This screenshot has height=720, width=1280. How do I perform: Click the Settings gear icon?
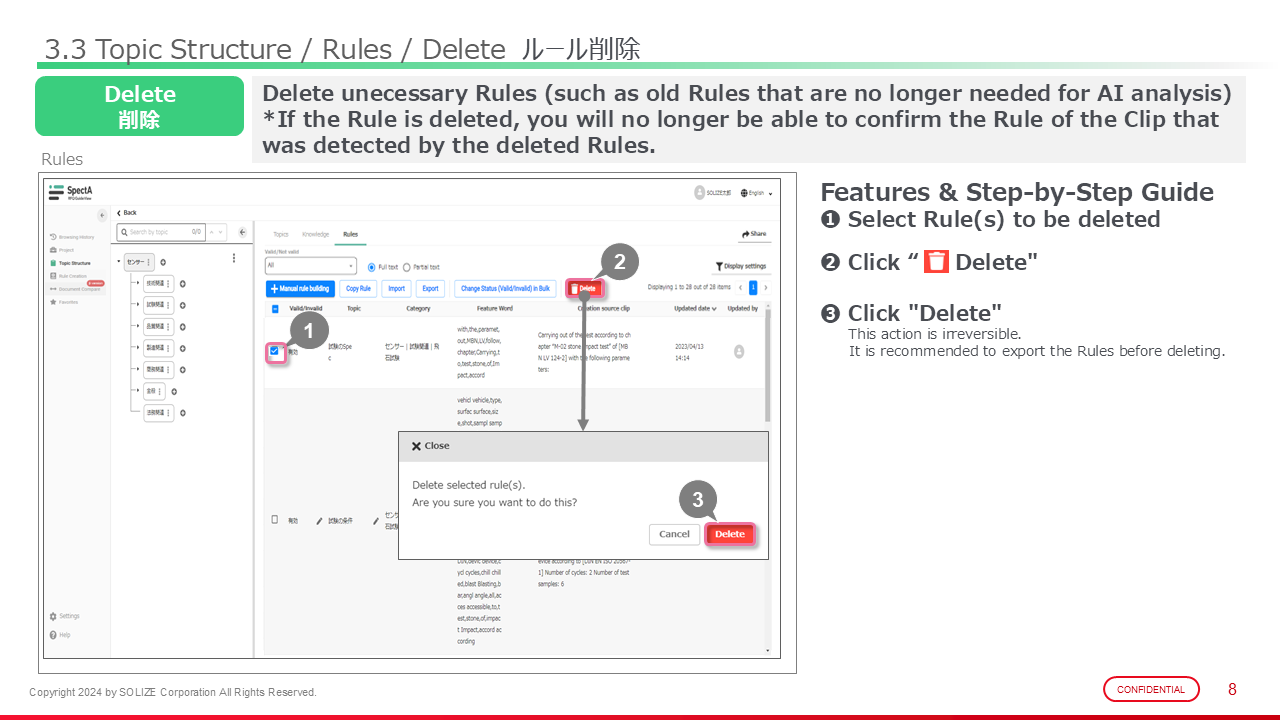(x=52, y=616)
